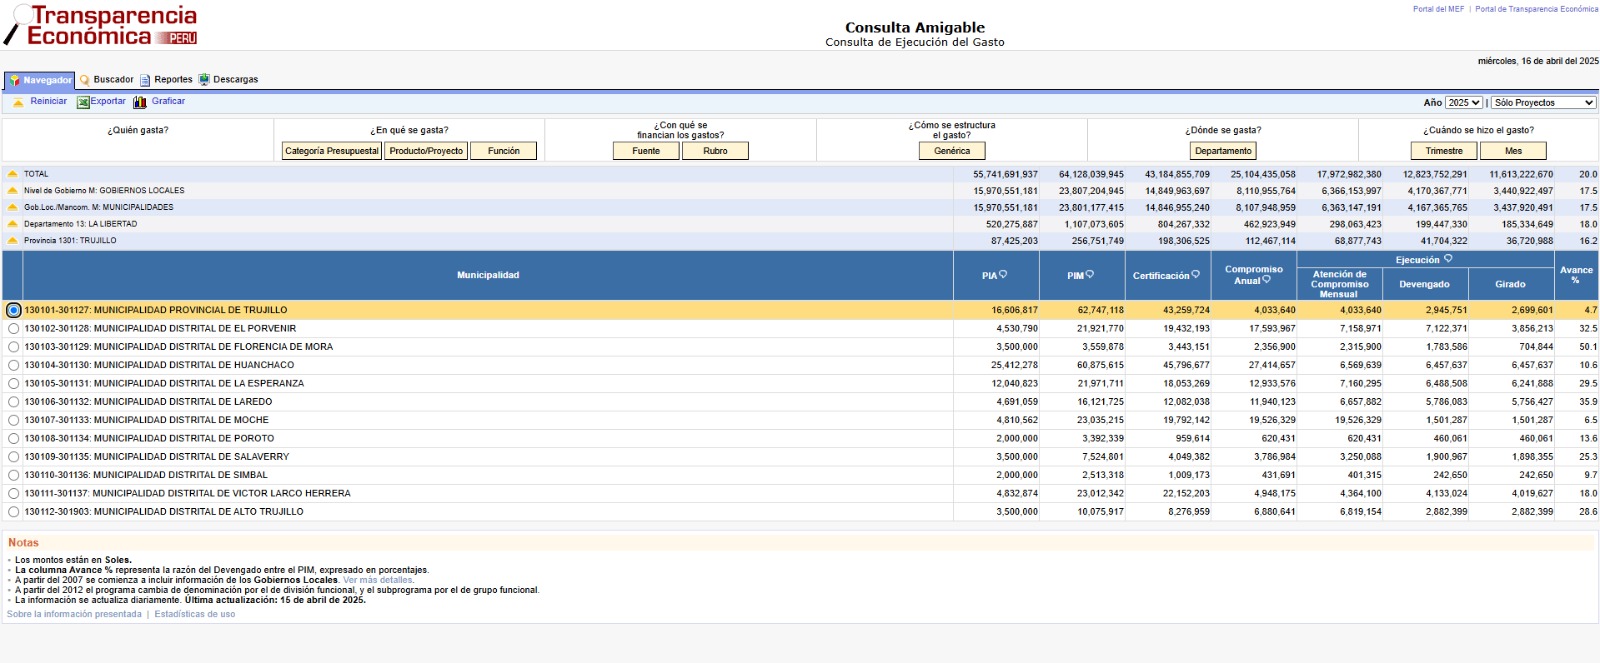This screenshot has height=663, width=1600.
Task: Click the Categoría Presupuestal button
Action: click(x=332, y=151)
